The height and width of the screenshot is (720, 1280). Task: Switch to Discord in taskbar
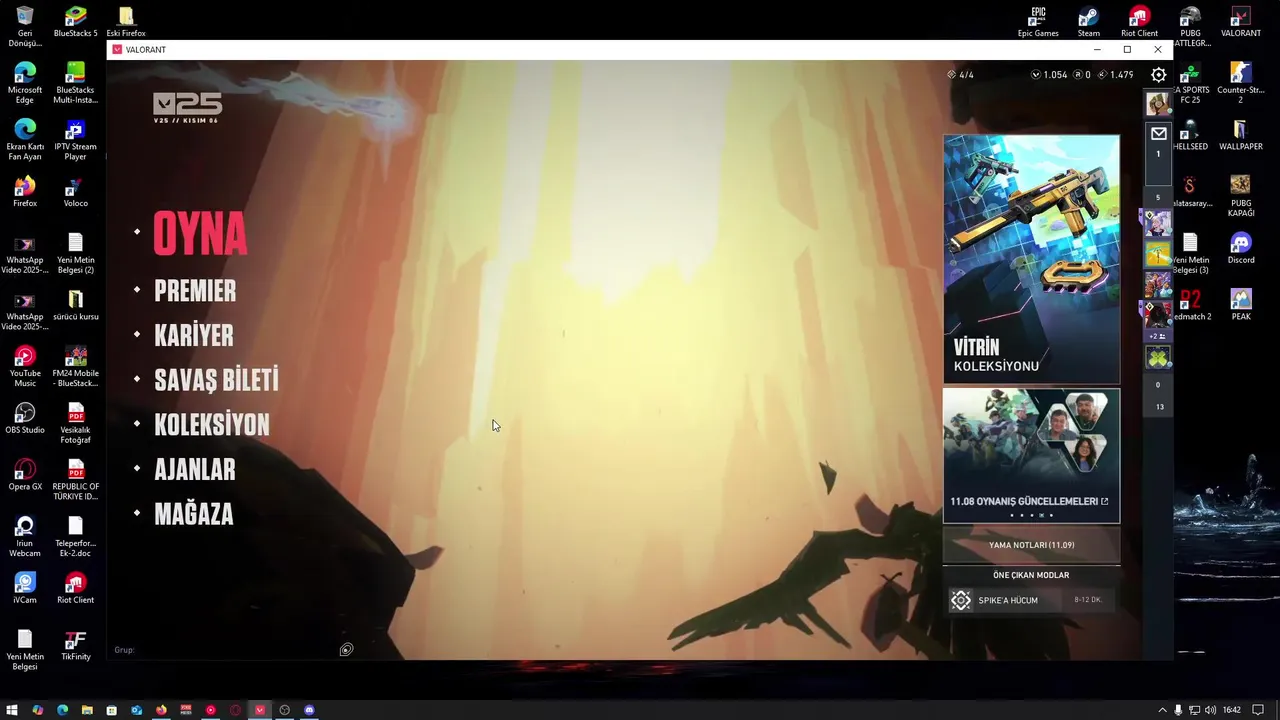click(309, 710)
